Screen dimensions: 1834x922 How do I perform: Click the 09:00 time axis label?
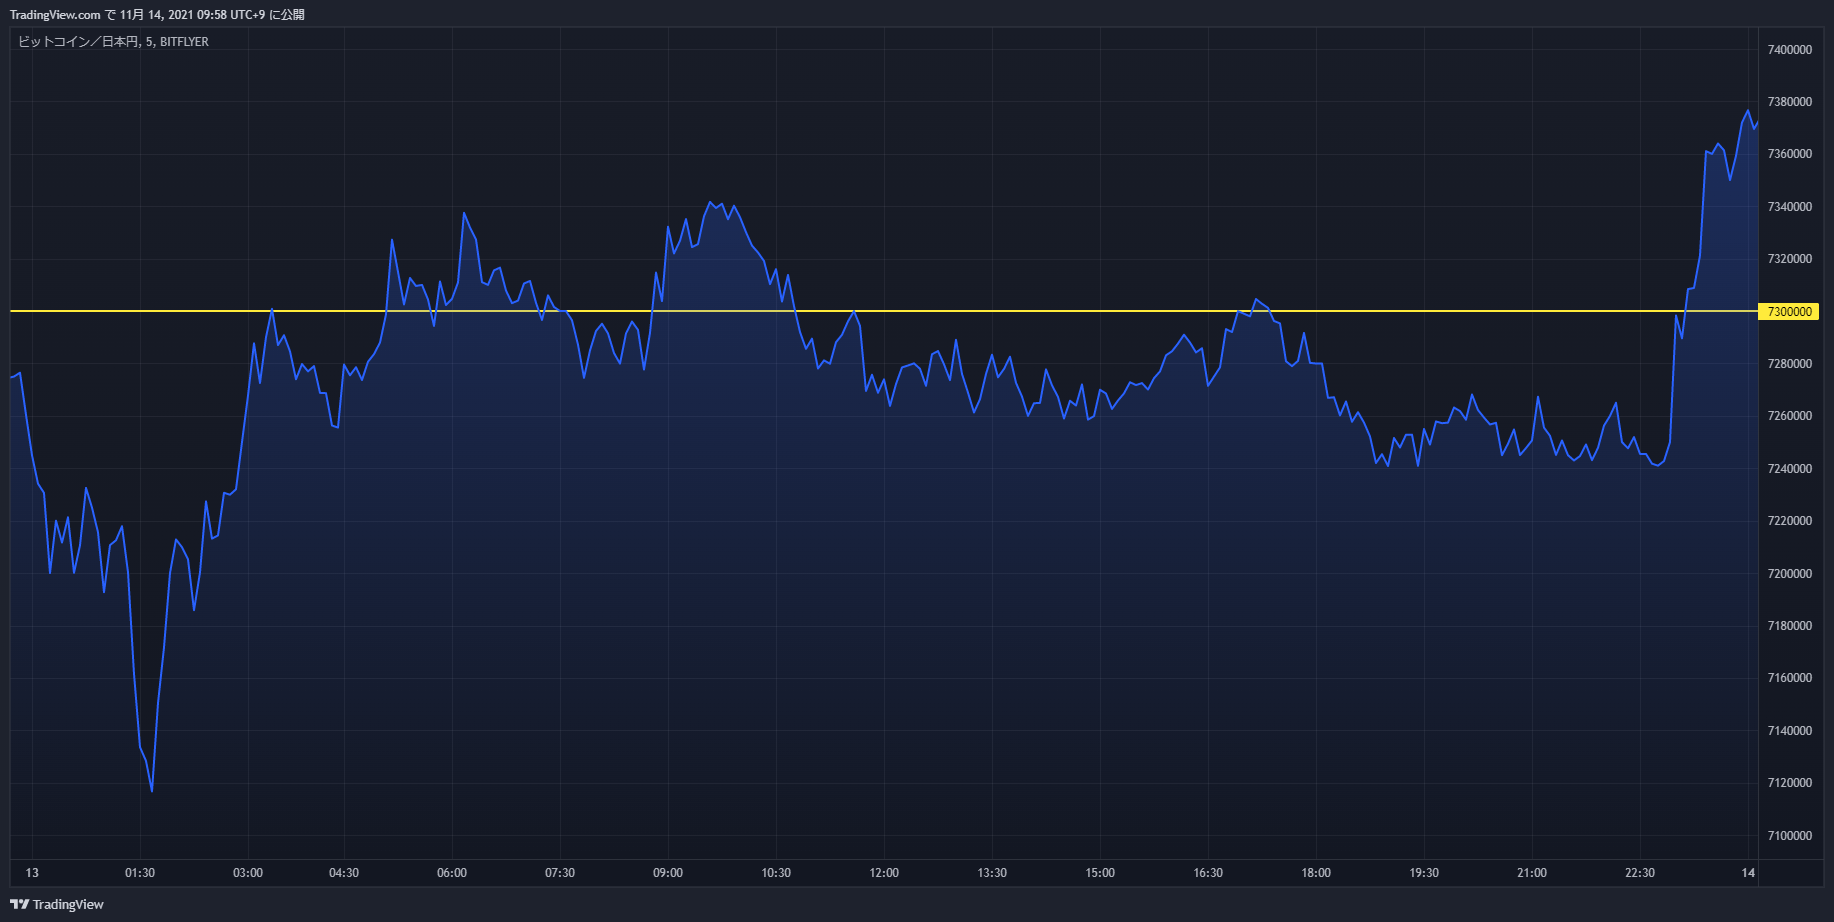click(668, 873)
